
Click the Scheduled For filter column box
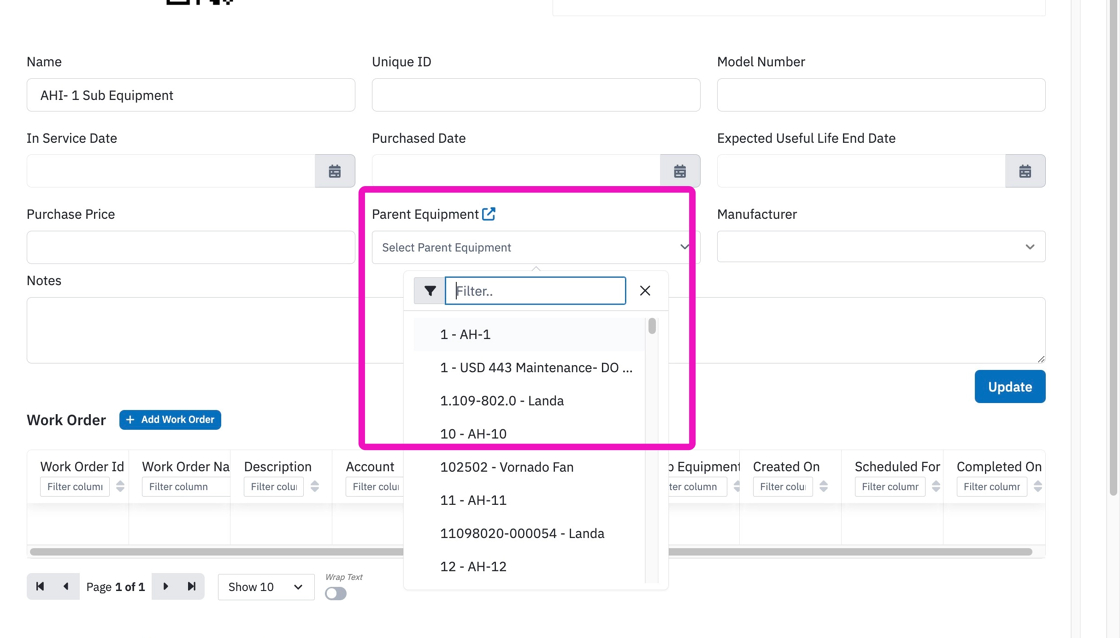tap(890, 487)
